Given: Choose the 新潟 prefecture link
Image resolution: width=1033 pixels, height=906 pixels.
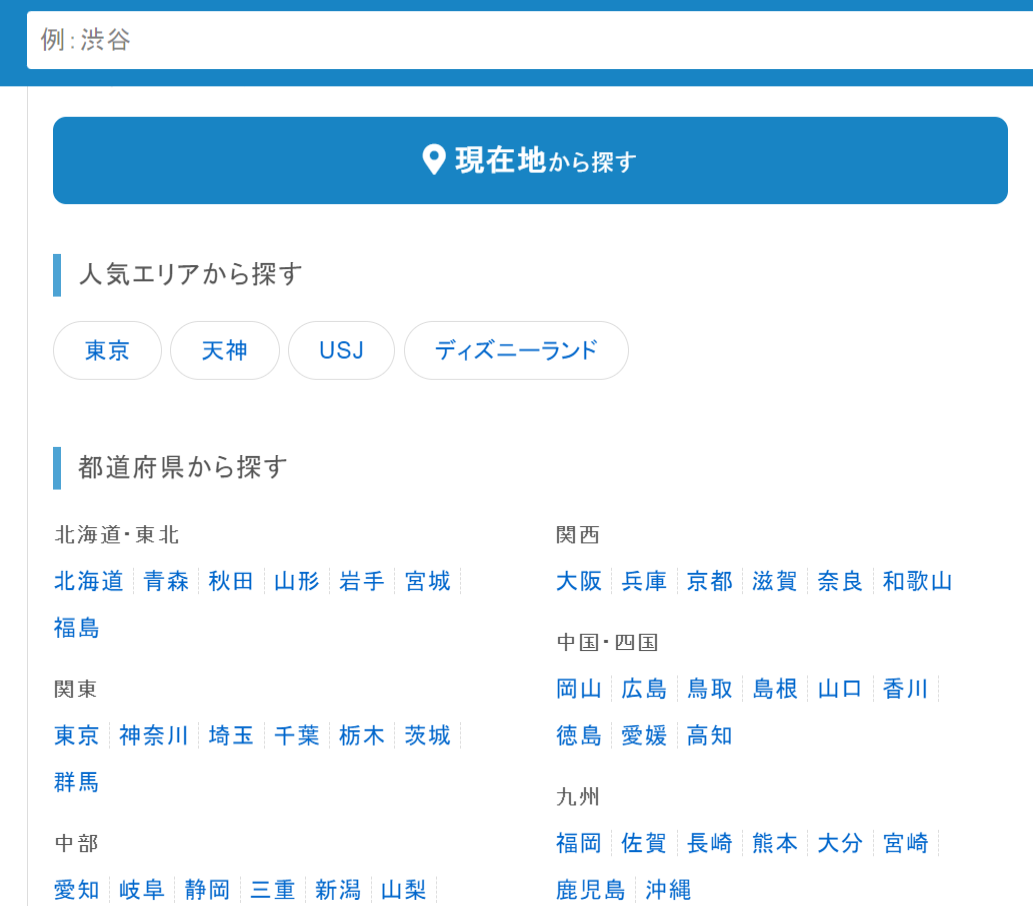Looking at the screenshot, I should tap(338, 890).
